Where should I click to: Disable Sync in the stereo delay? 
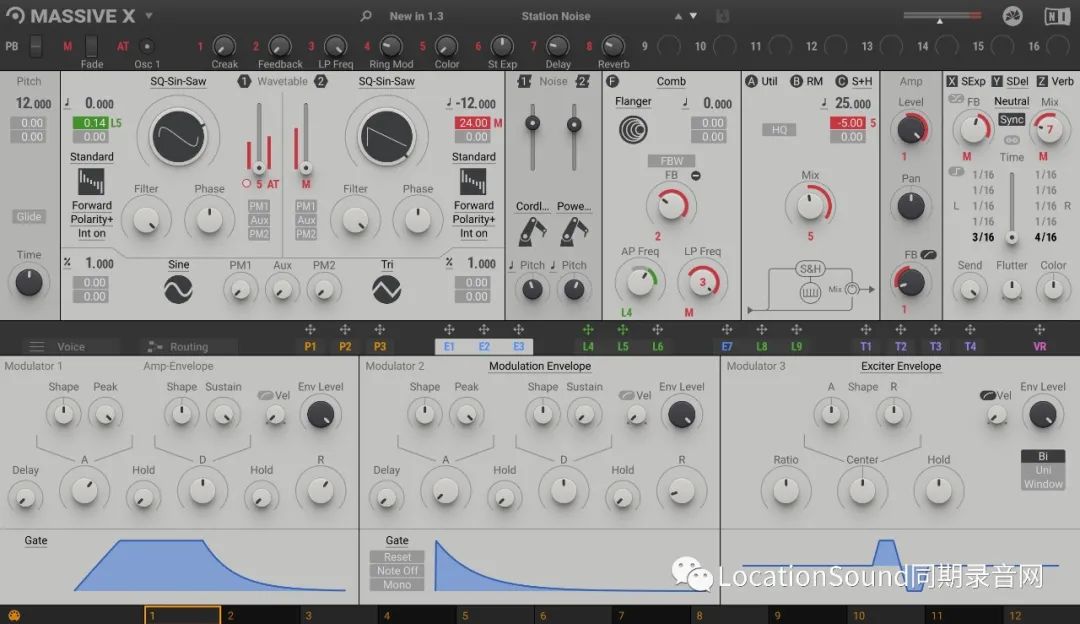click(1012, 120)
